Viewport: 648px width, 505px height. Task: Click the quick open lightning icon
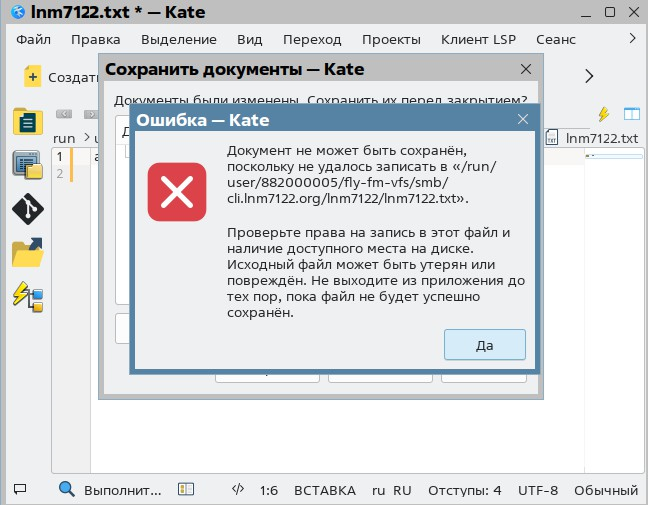[x=604, y=114]
